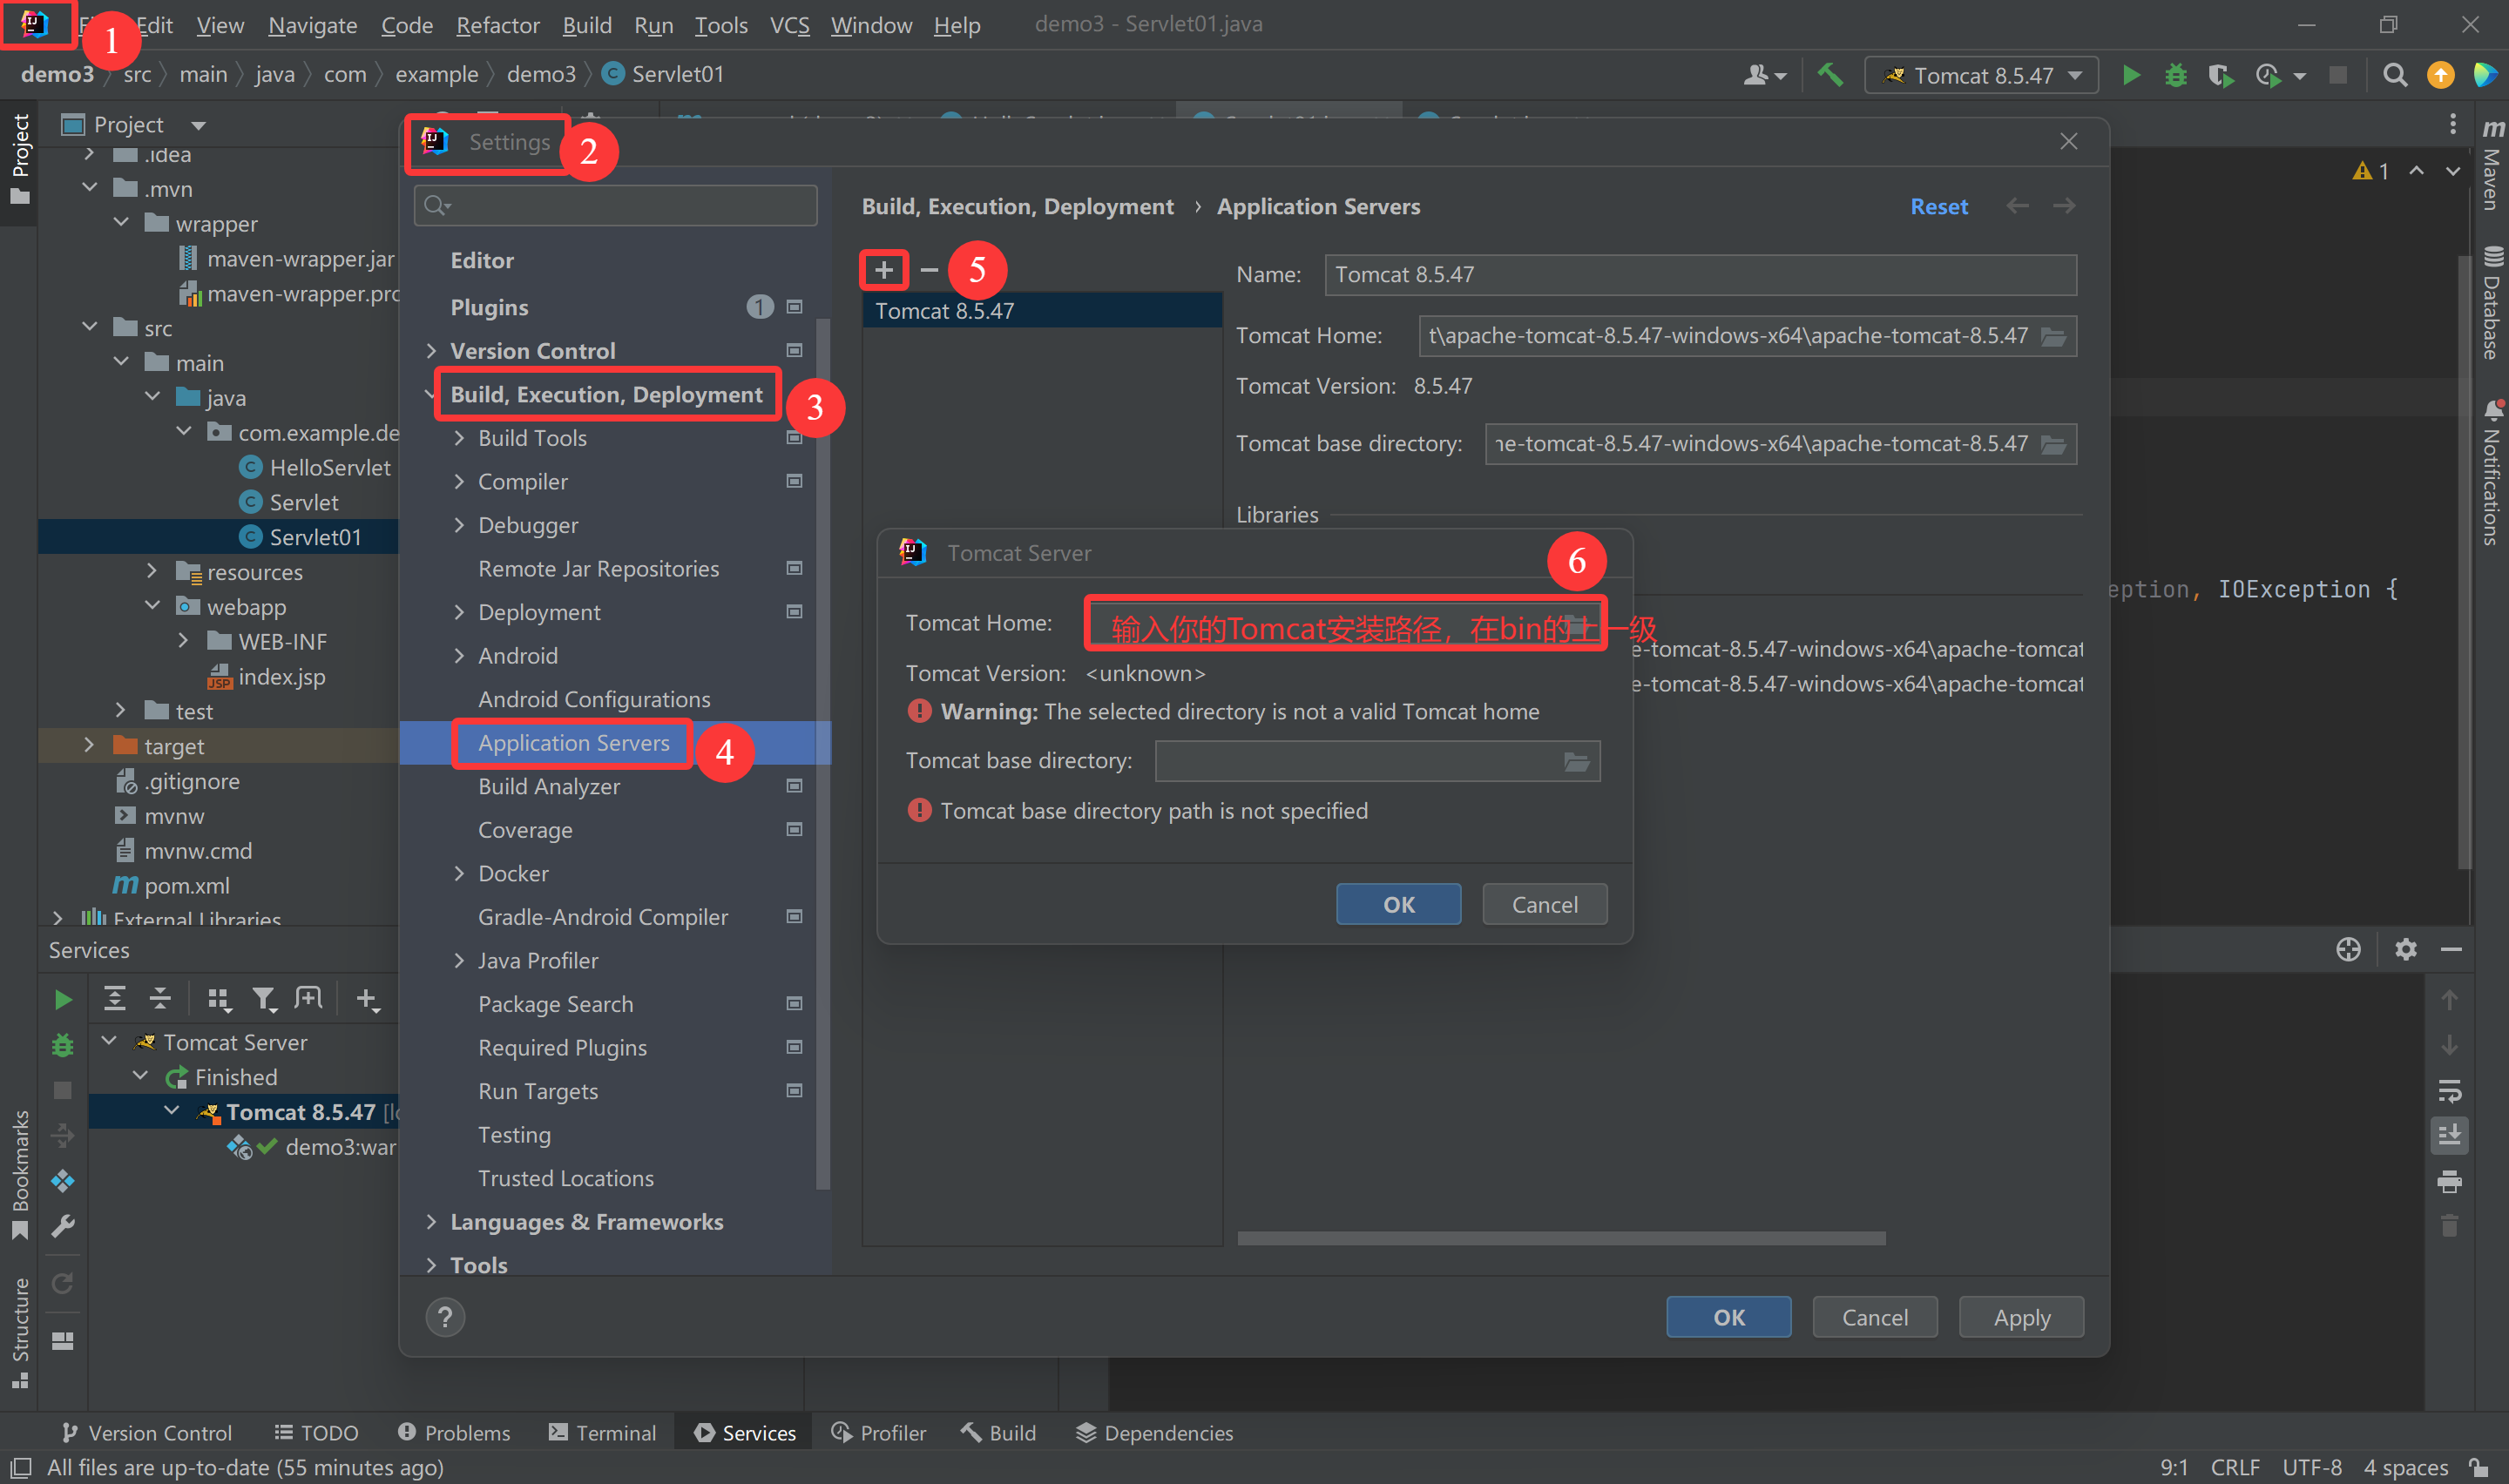
Task: Click the Build hammer icon
Action: [1829, 75]
